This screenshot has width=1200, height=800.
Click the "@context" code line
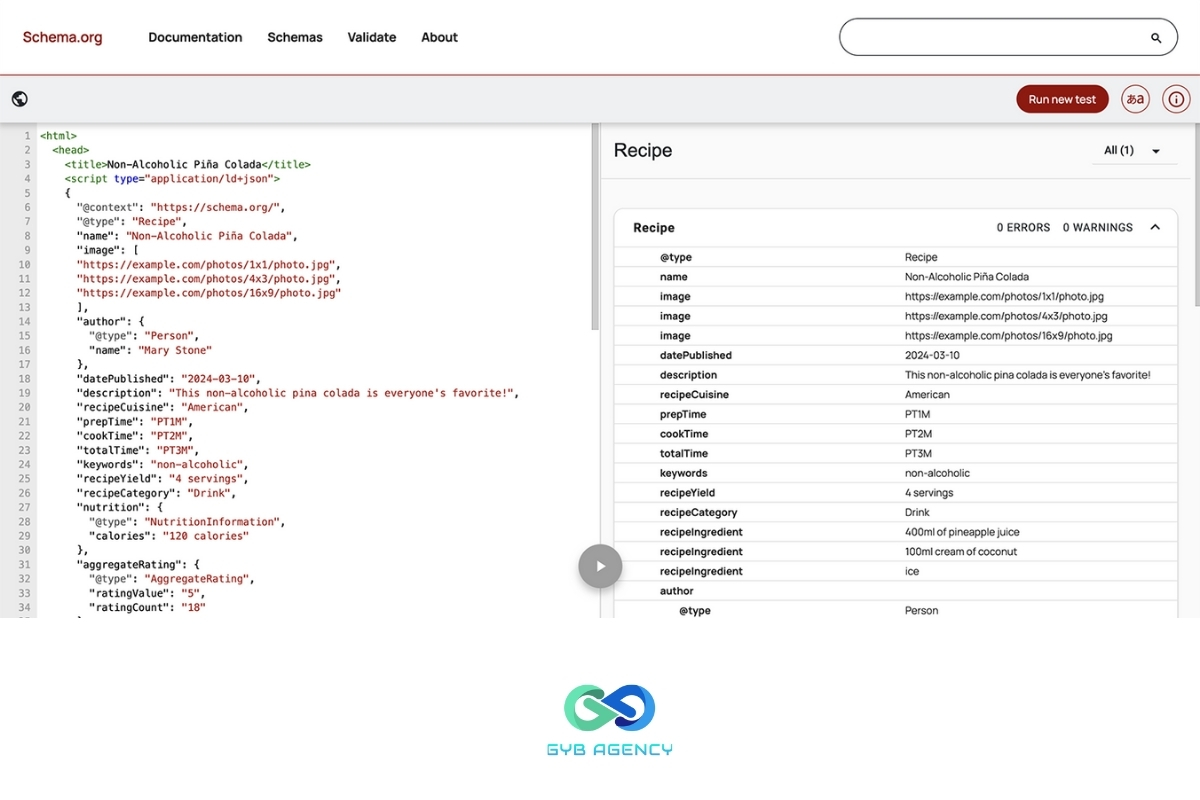(x=181, y=207)
